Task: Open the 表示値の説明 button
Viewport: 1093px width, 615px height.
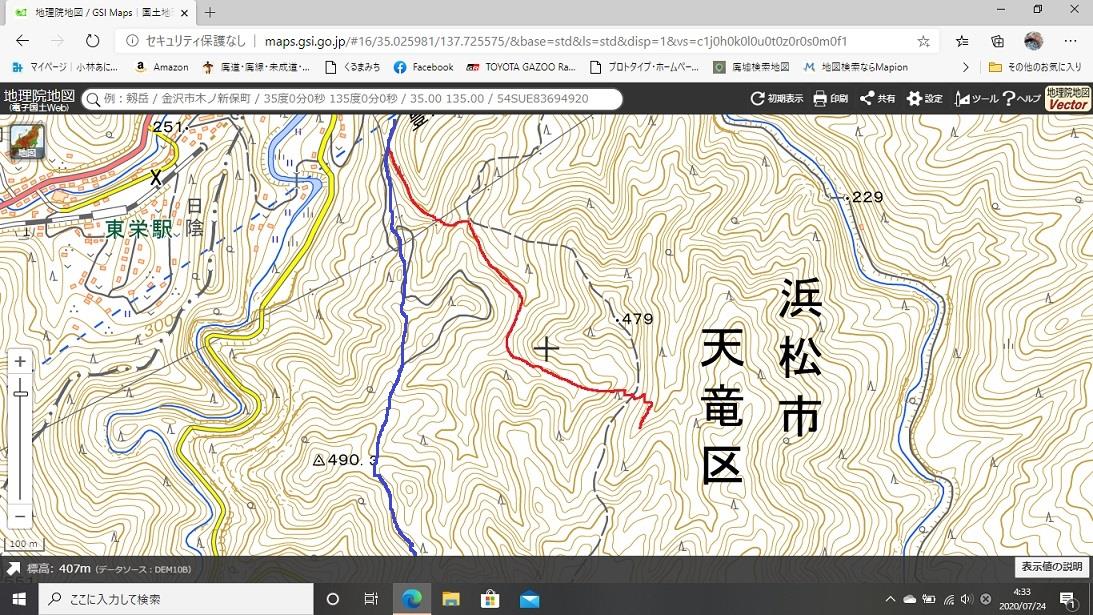Action: coord(1052,566)
